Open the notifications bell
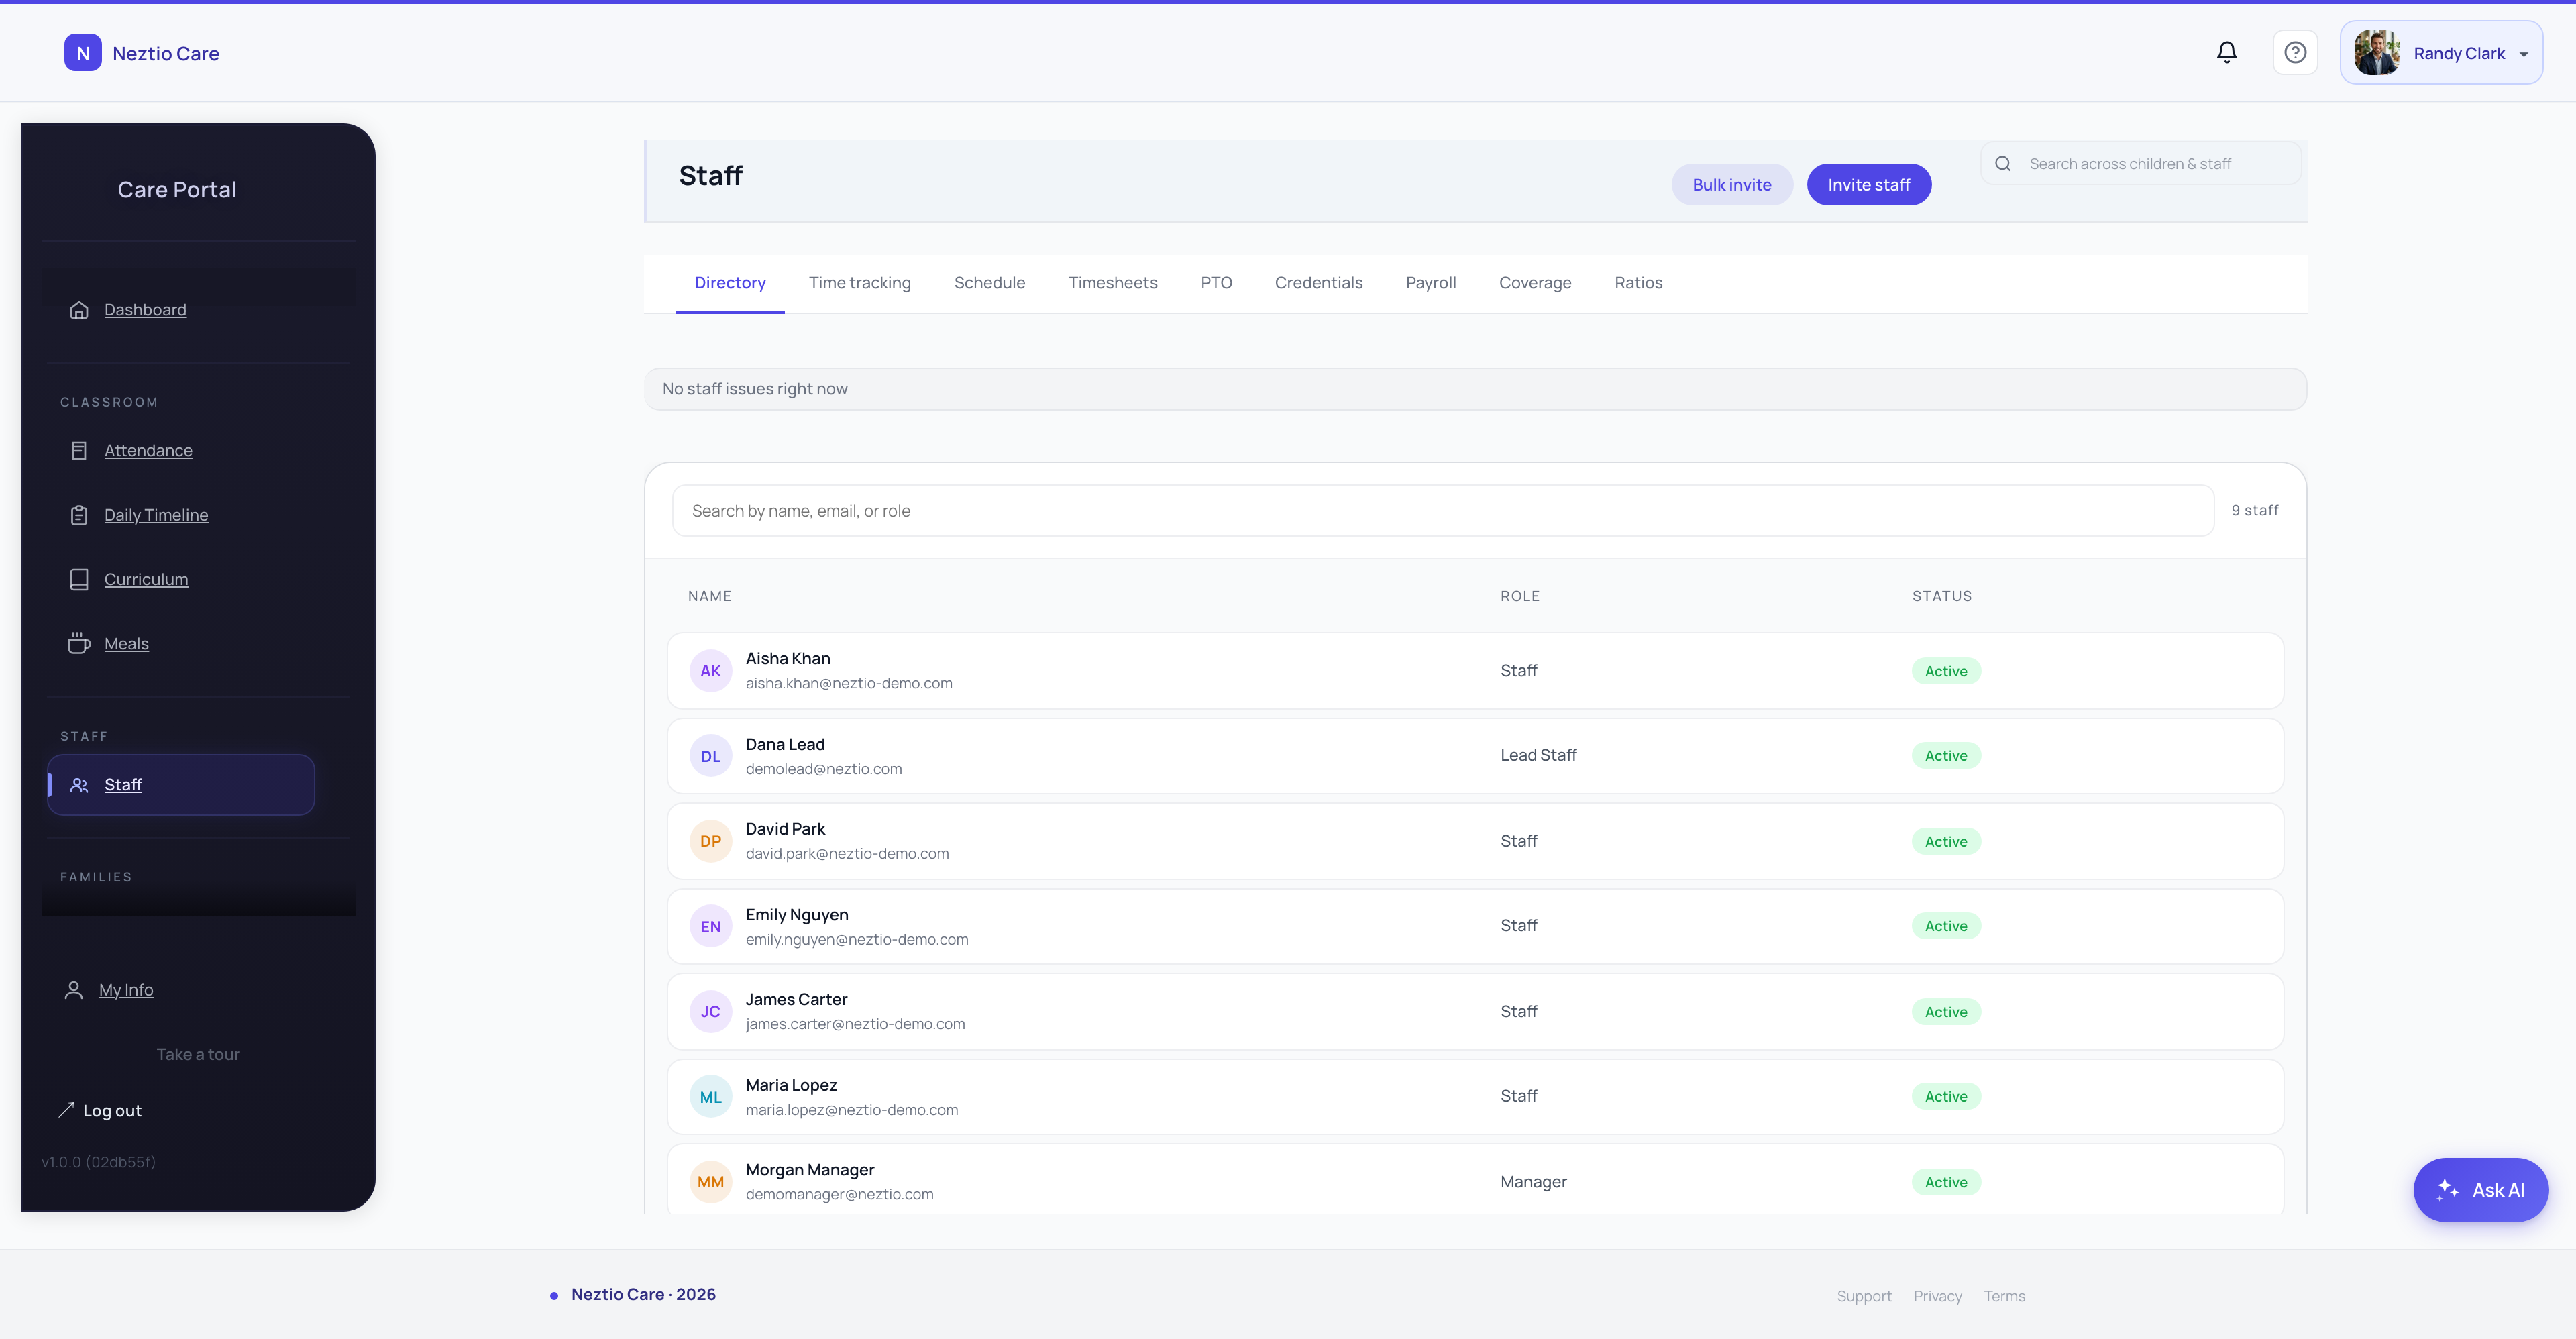This screenshot has width=2576, height=1339. [2226, 52]
